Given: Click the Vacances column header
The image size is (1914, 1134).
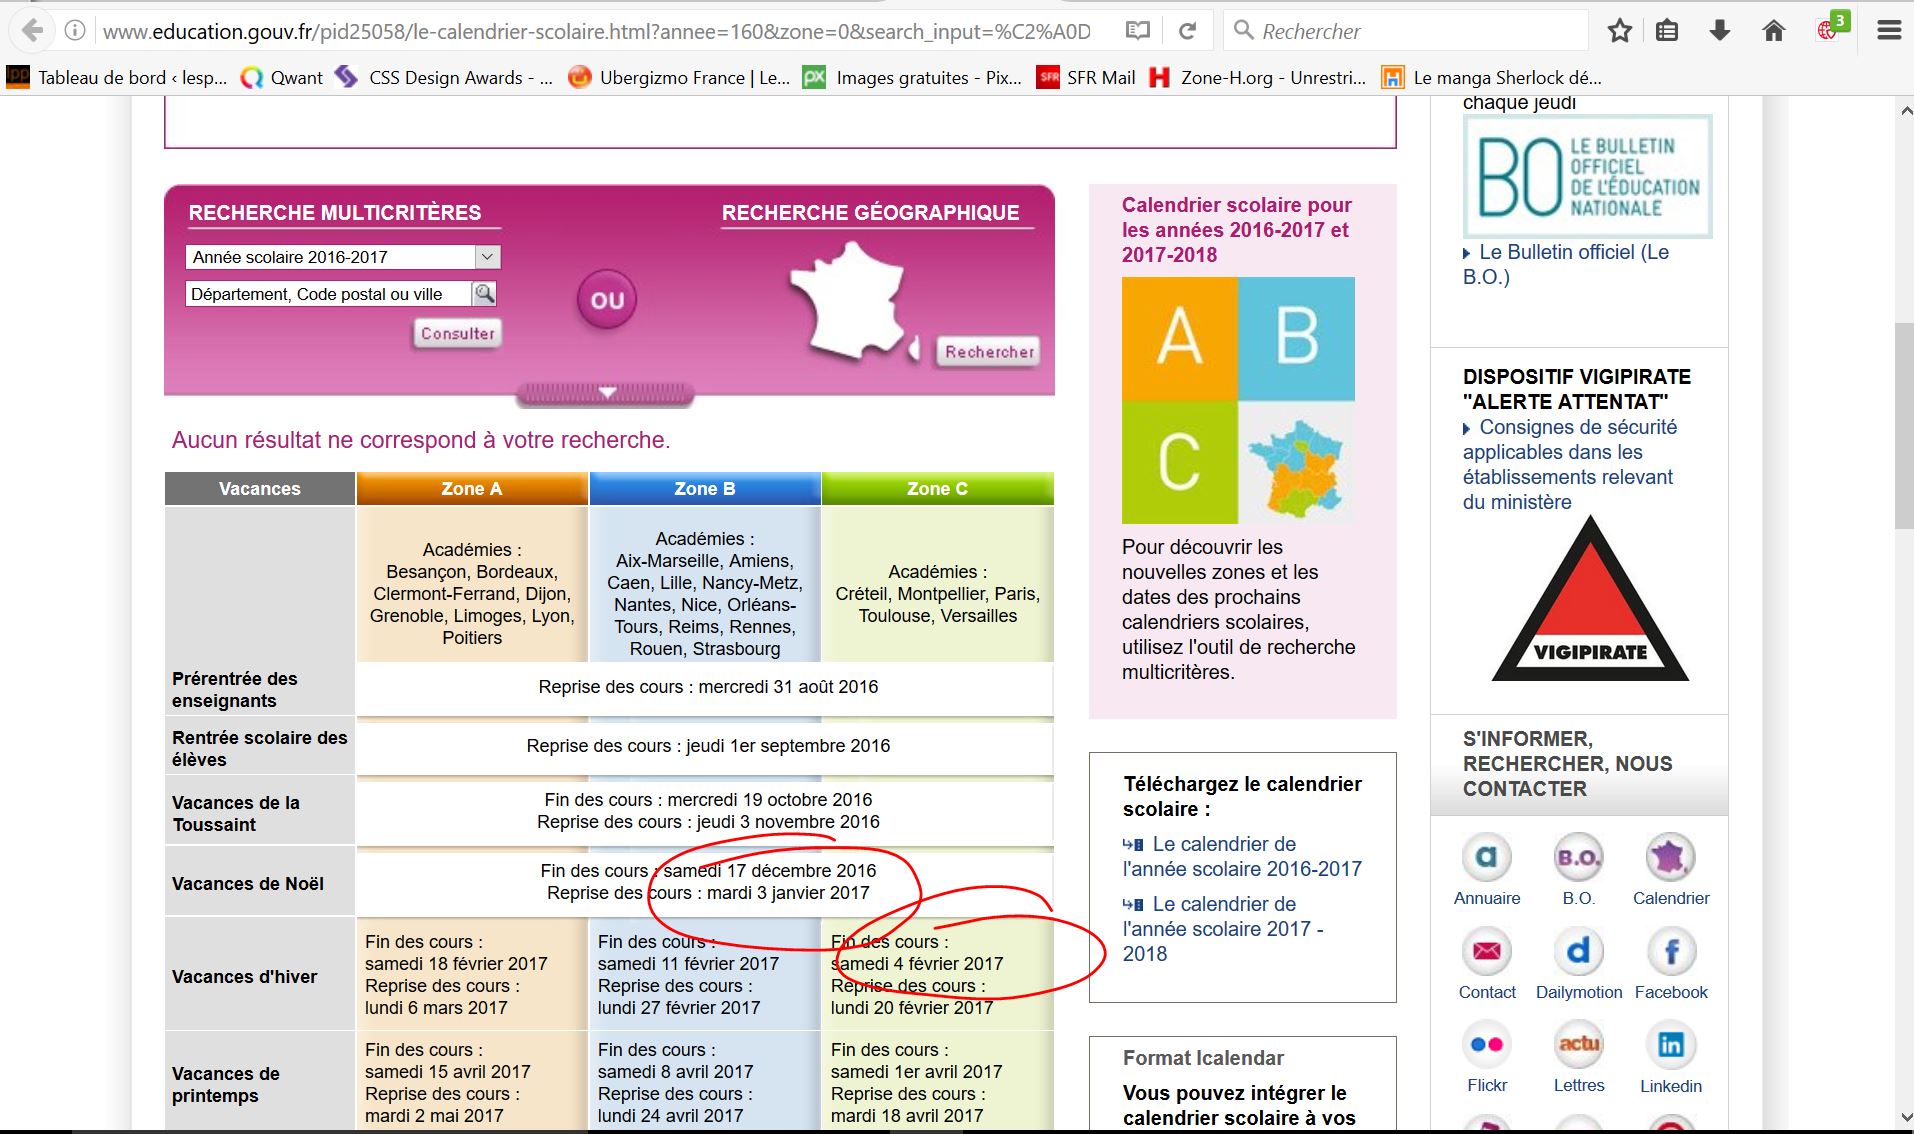Looking at the screenshot, I should pyautogui.click(x=260, y=489).
